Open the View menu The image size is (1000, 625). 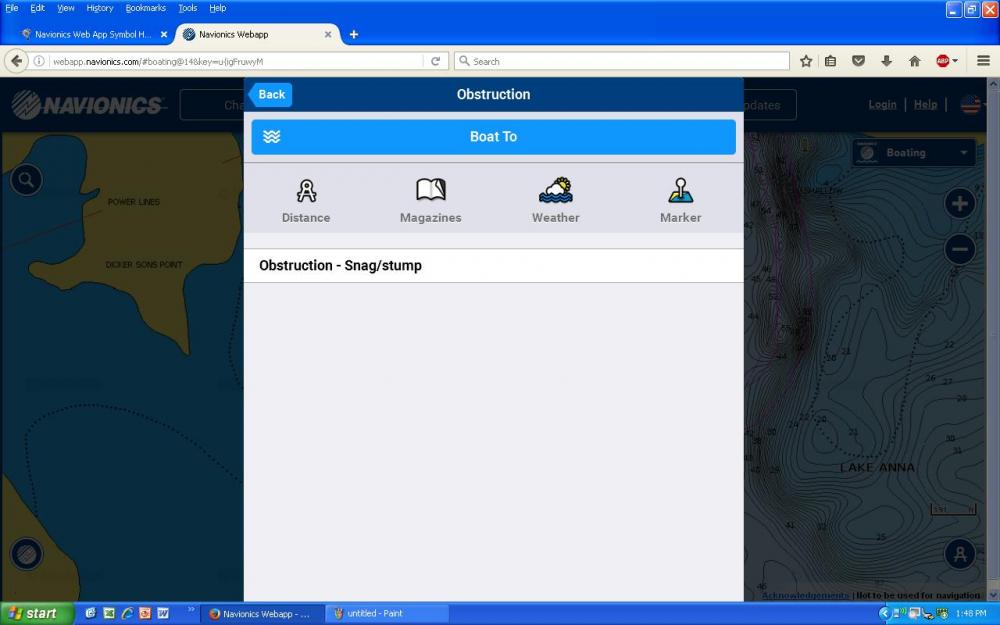(x=66, y=8)
